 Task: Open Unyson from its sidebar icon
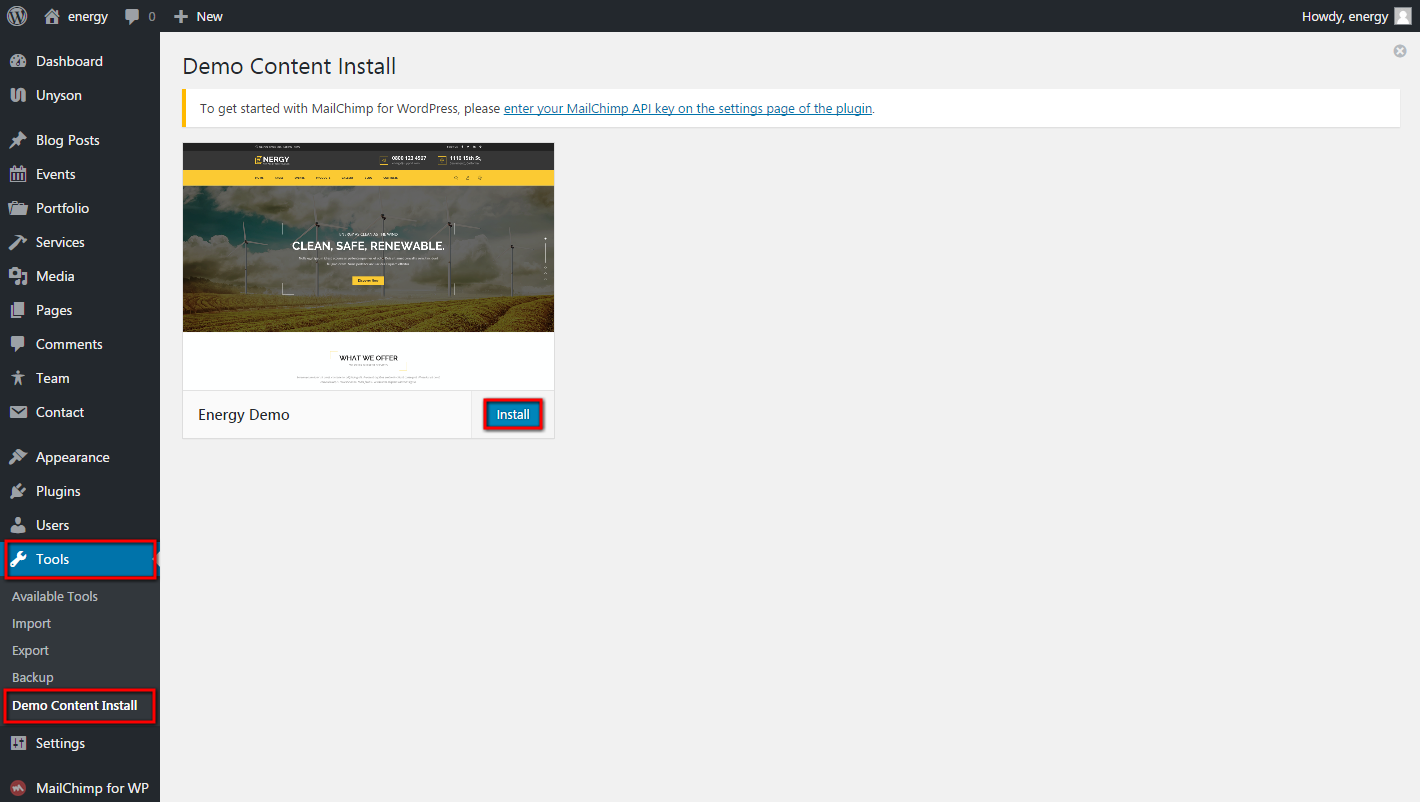coord(18,95)
